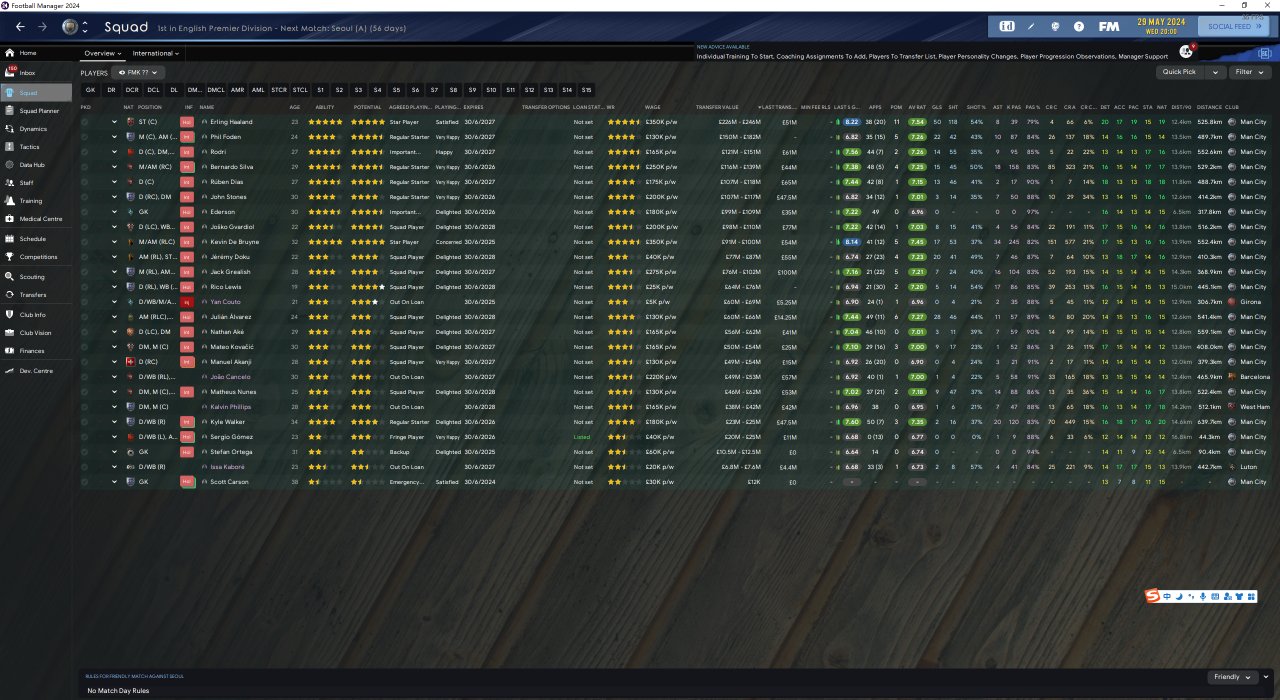Select the STCR position tab
This screenshot has height=700, width=1280.
(x=279, y=90)
